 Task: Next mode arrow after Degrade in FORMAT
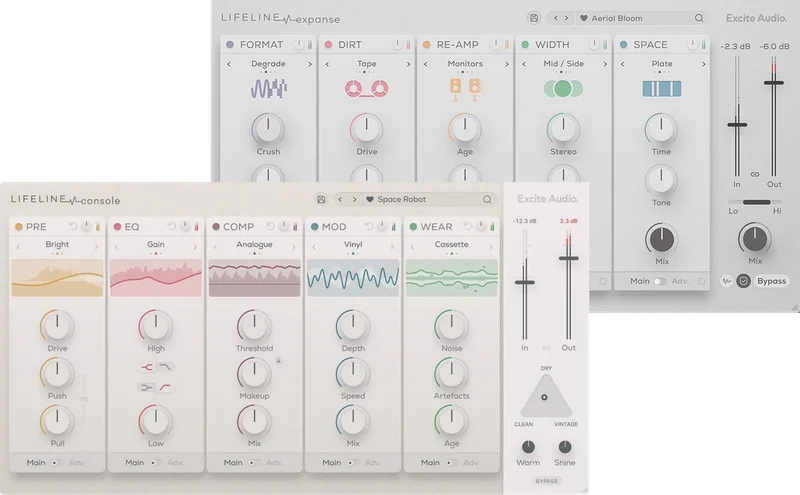310,64
